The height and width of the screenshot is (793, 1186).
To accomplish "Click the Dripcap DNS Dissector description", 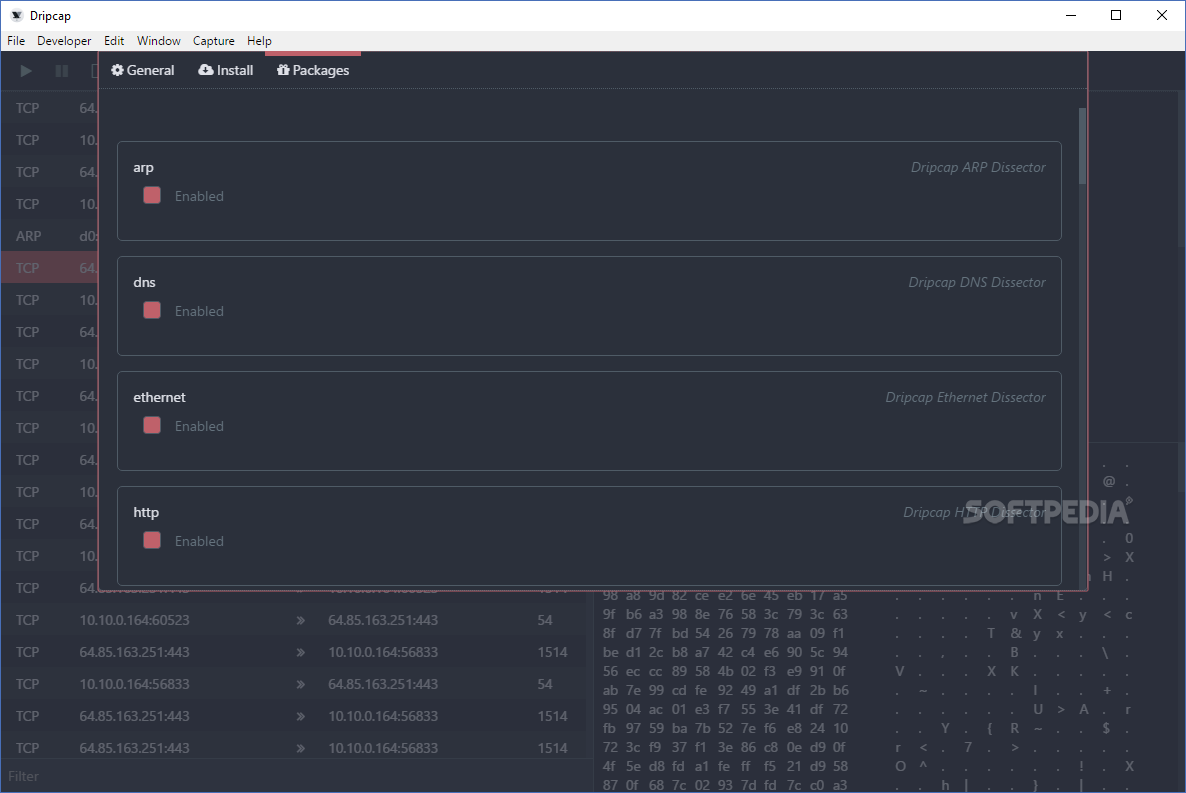I will tap(976, 282).
